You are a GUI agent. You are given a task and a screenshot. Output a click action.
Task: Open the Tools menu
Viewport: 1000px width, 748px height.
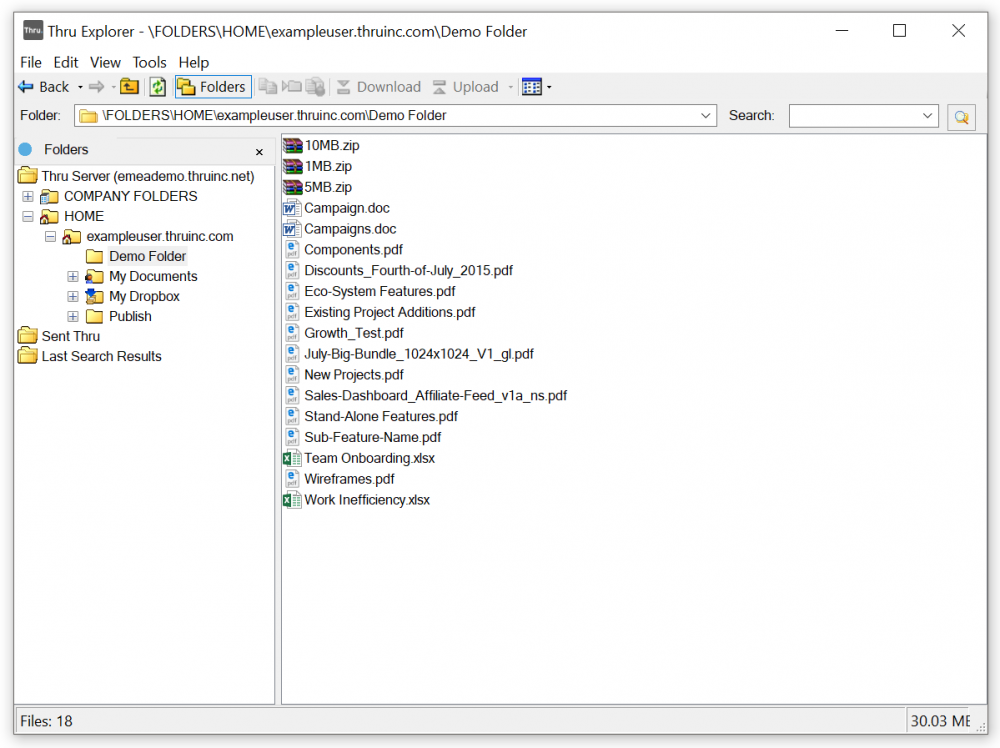[149, 62]
